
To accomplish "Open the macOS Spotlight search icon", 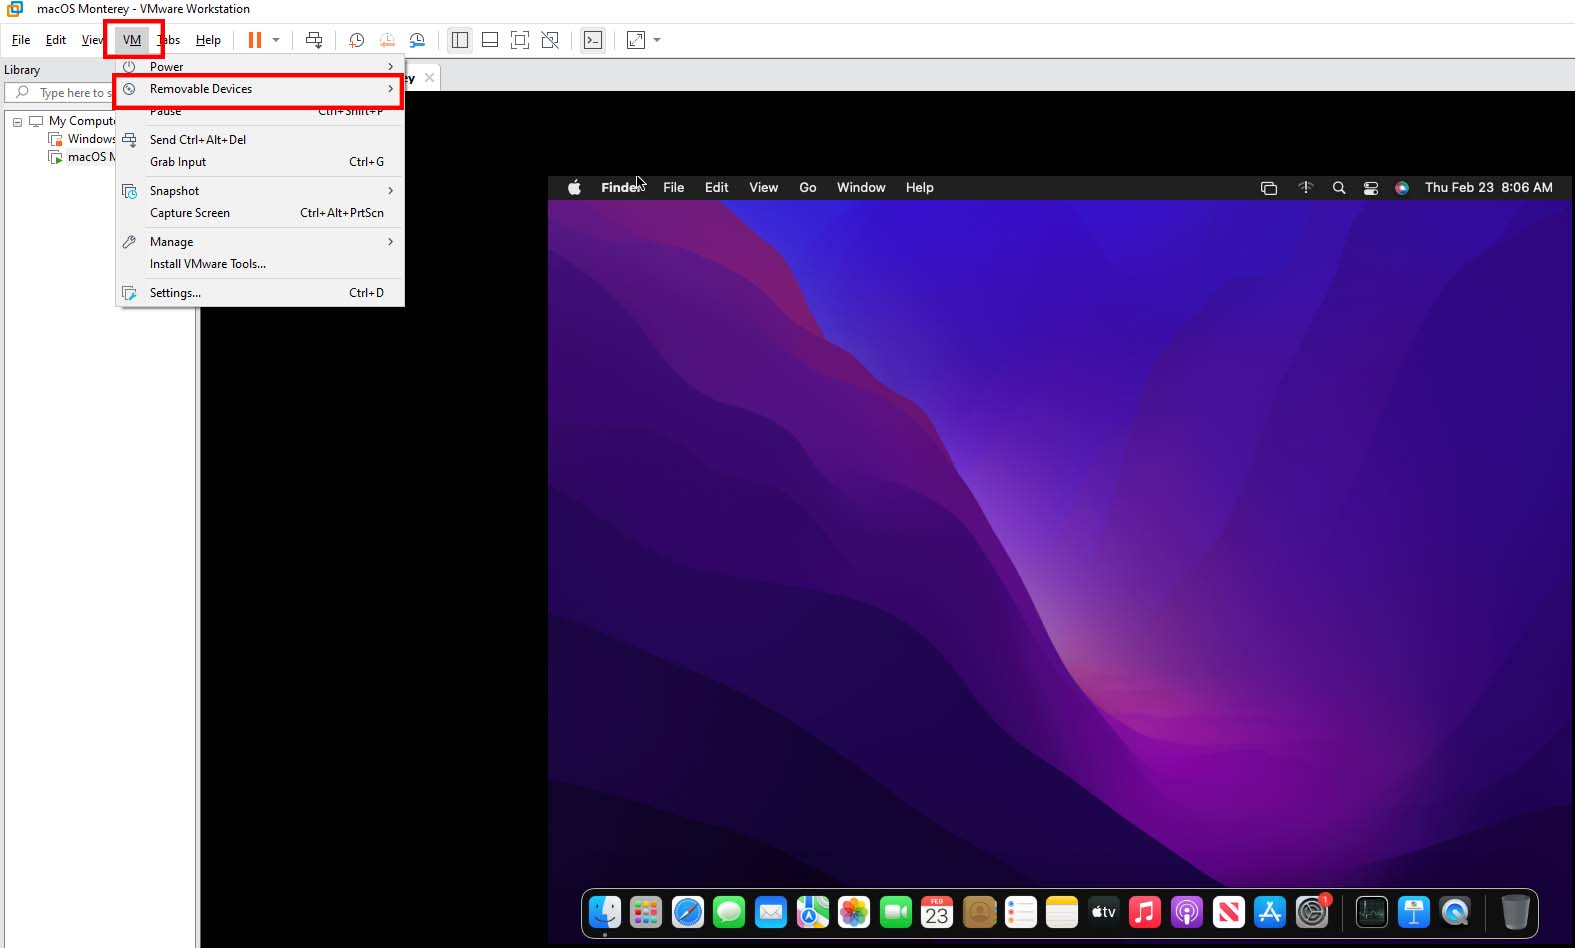I will click(x=1339, y=188).
